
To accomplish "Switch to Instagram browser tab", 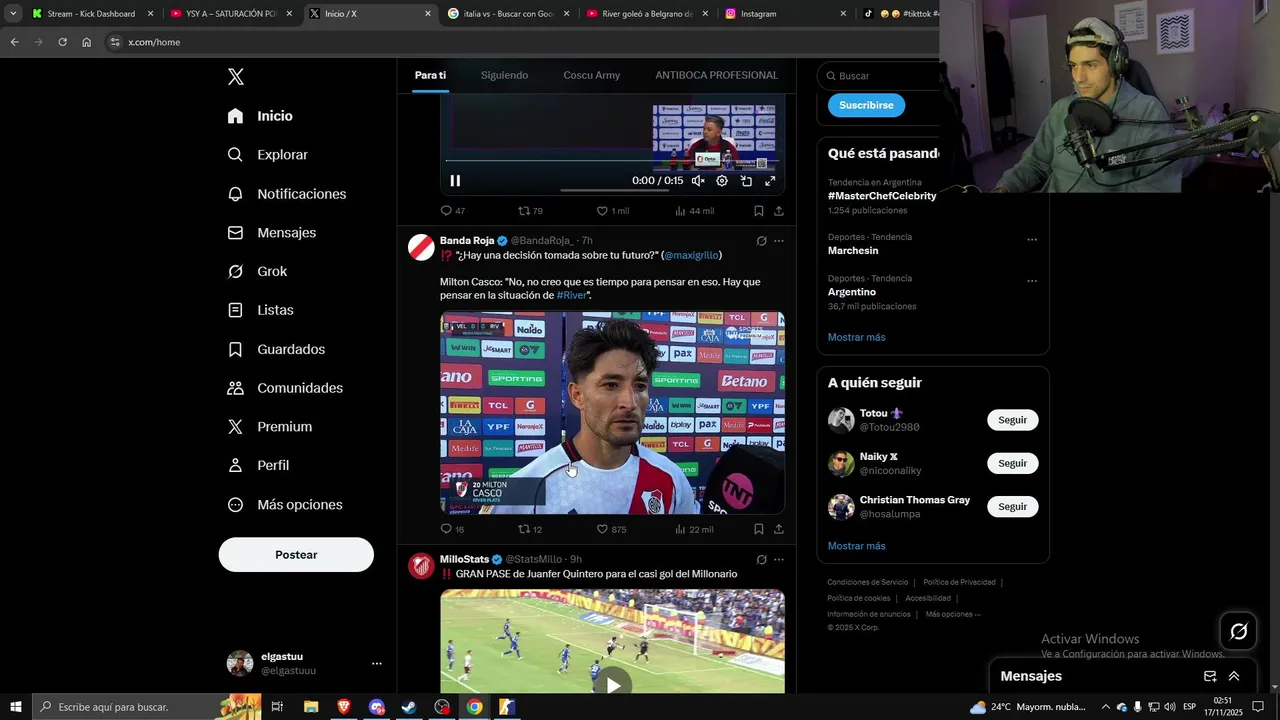I will [786, 14].
